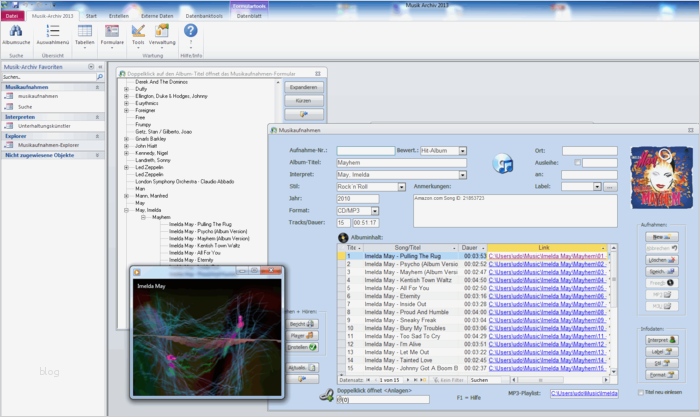Open the Albumsuche binoculars icon
Viewport: 700px width, 417px height.
tap(16, 32)
